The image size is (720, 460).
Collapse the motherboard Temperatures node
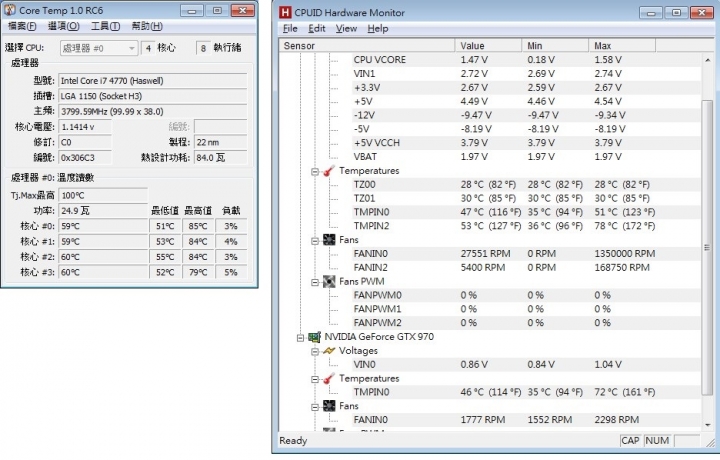pyautogui.click(x=315, y=172)
